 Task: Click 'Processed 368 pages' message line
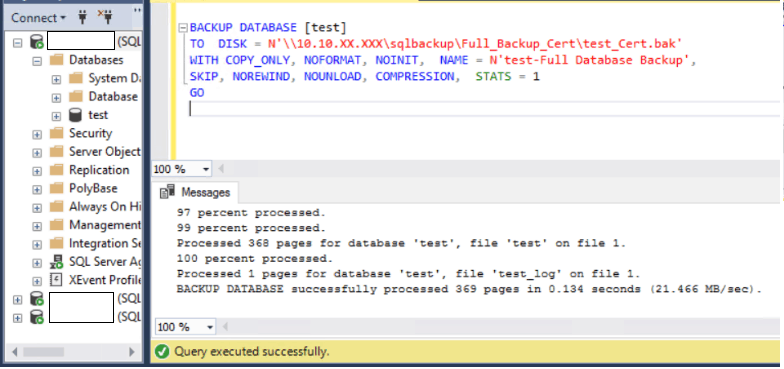pyautogui.click(x=401, y=244)
